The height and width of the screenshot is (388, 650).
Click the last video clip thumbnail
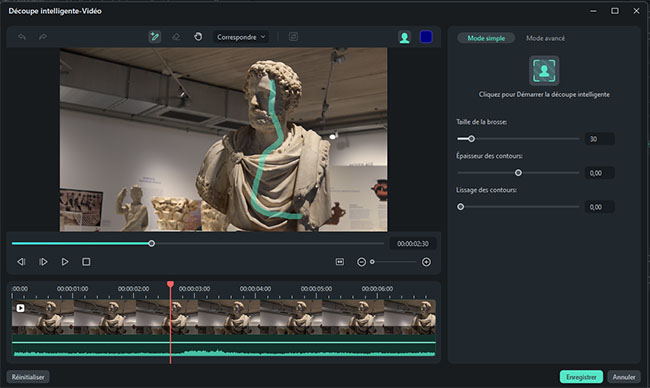point(410,317)
